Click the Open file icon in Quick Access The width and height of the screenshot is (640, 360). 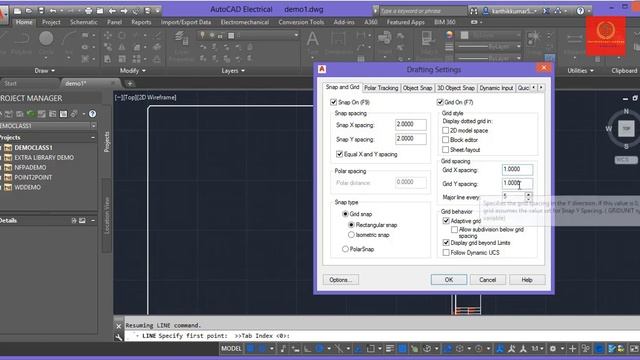(29, 11)
